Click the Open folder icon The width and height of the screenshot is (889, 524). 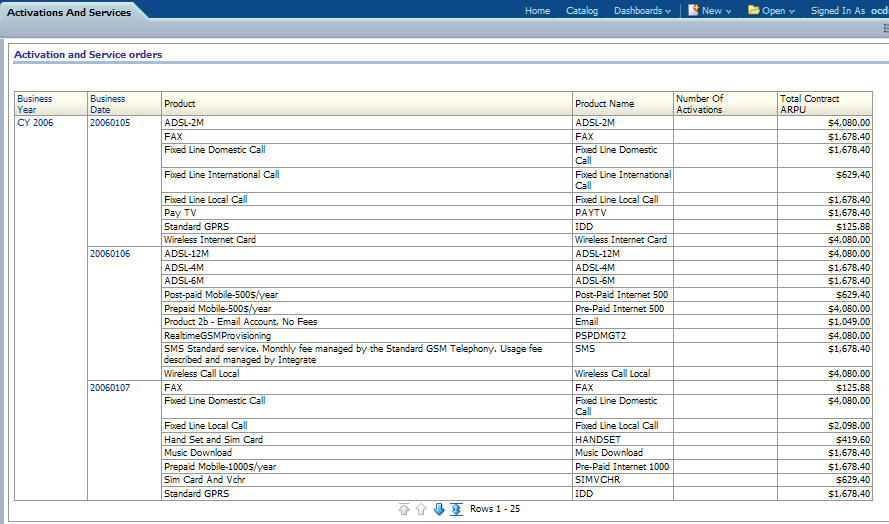[753, 10]
